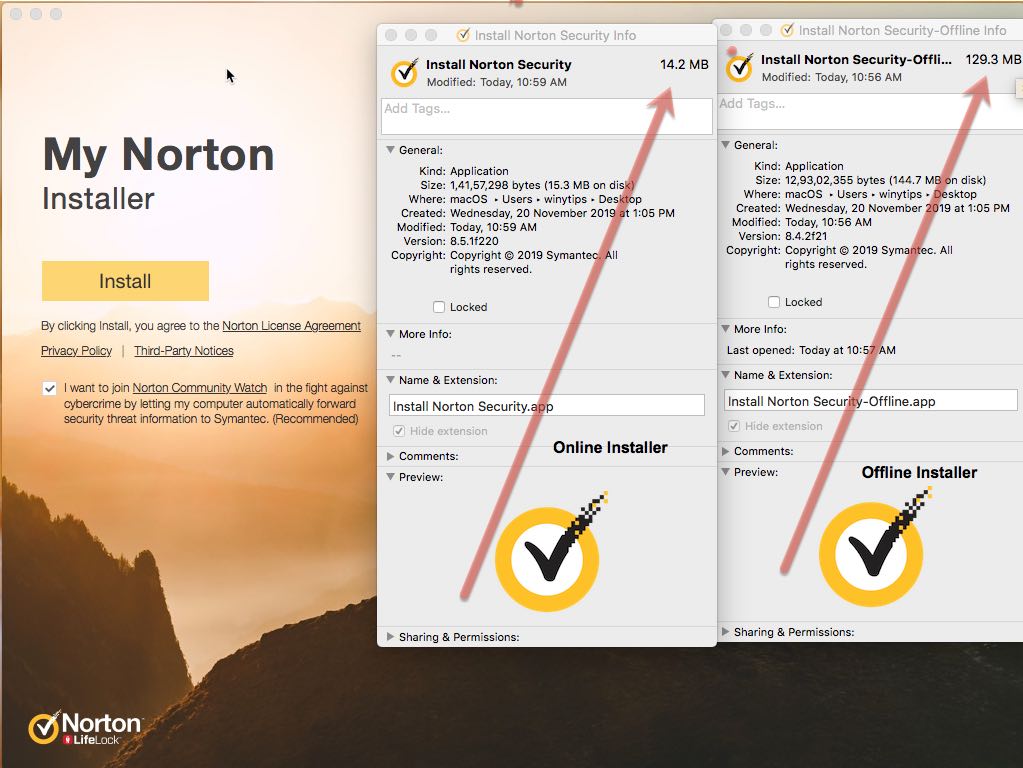Open the Norton Community Watch link
The height and width of the screenshot is (768, 1023).
tap(200, 388)
